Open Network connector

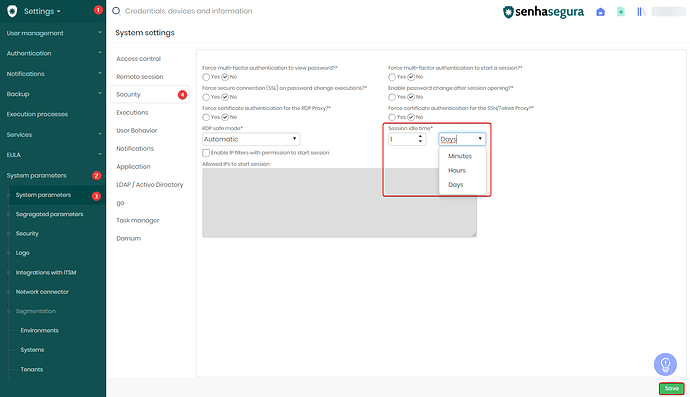click(42, 292)
